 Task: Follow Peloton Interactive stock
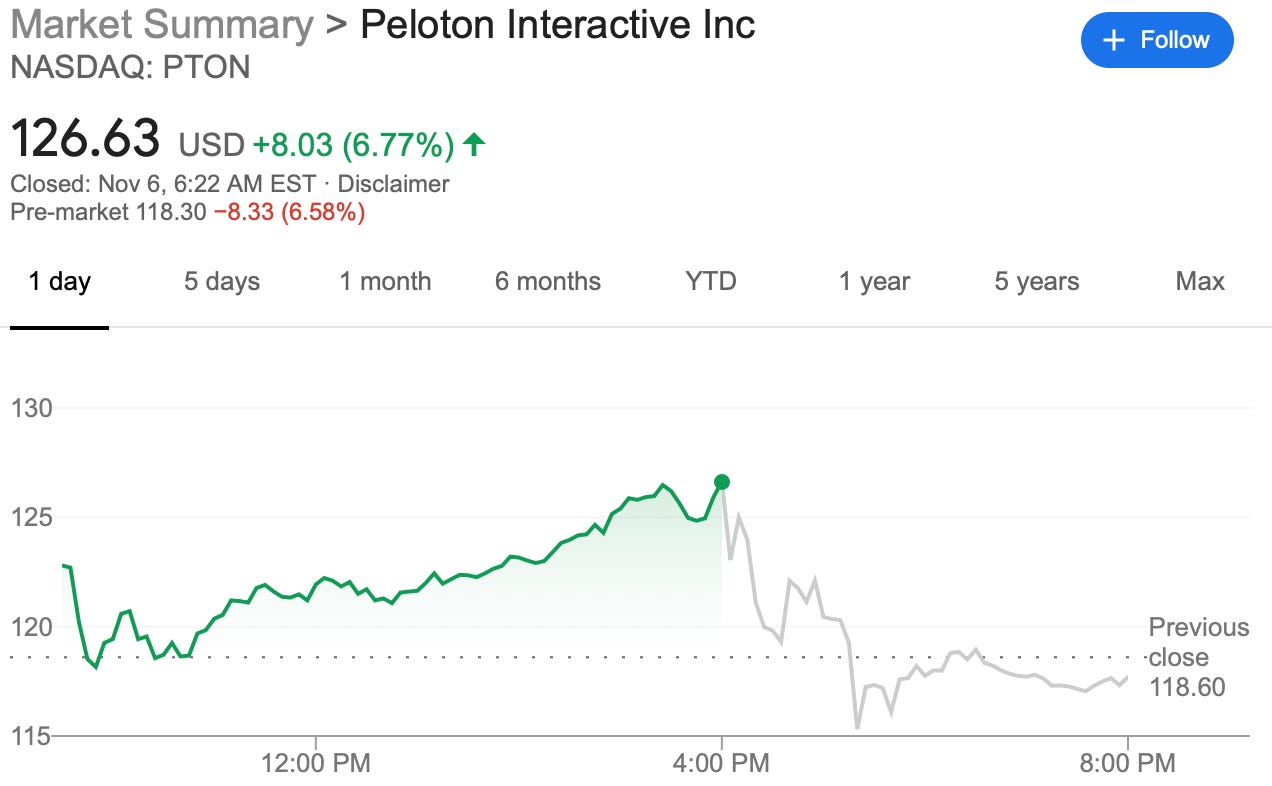pyautogui.click(x=1157, y=40)
